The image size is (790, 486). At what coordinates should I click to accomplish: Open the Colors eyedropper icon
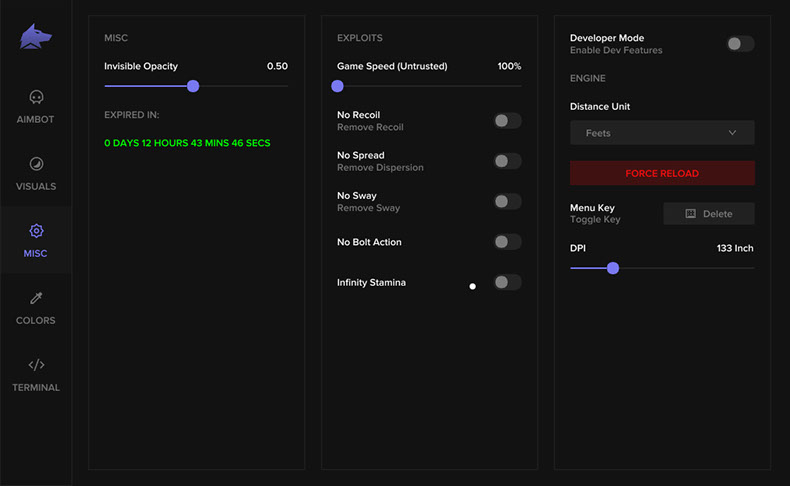pyautogui.click(x=36, y=298)
